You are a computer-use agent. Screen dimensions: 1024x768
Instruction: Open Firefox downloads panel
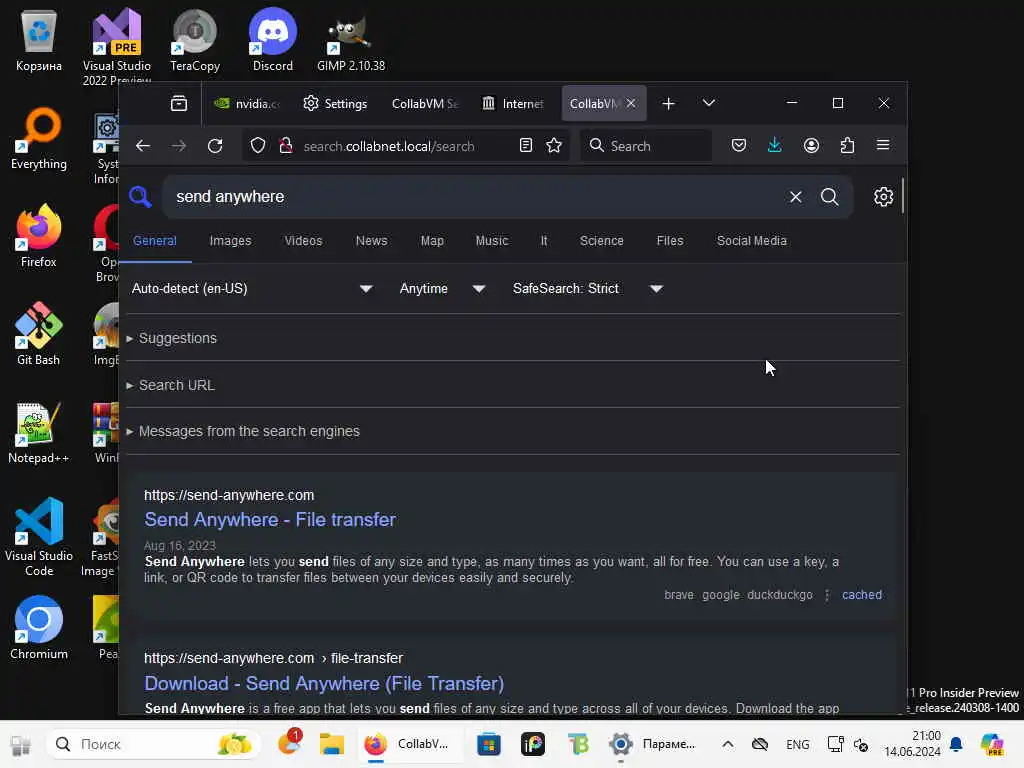pyautogui.click(x=775, y=146)
